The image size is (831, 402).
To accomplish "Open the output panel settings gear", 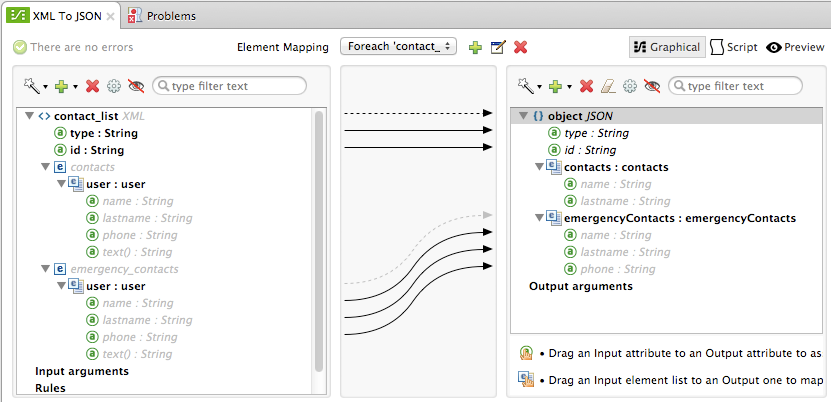I will [x=630, y=87].
